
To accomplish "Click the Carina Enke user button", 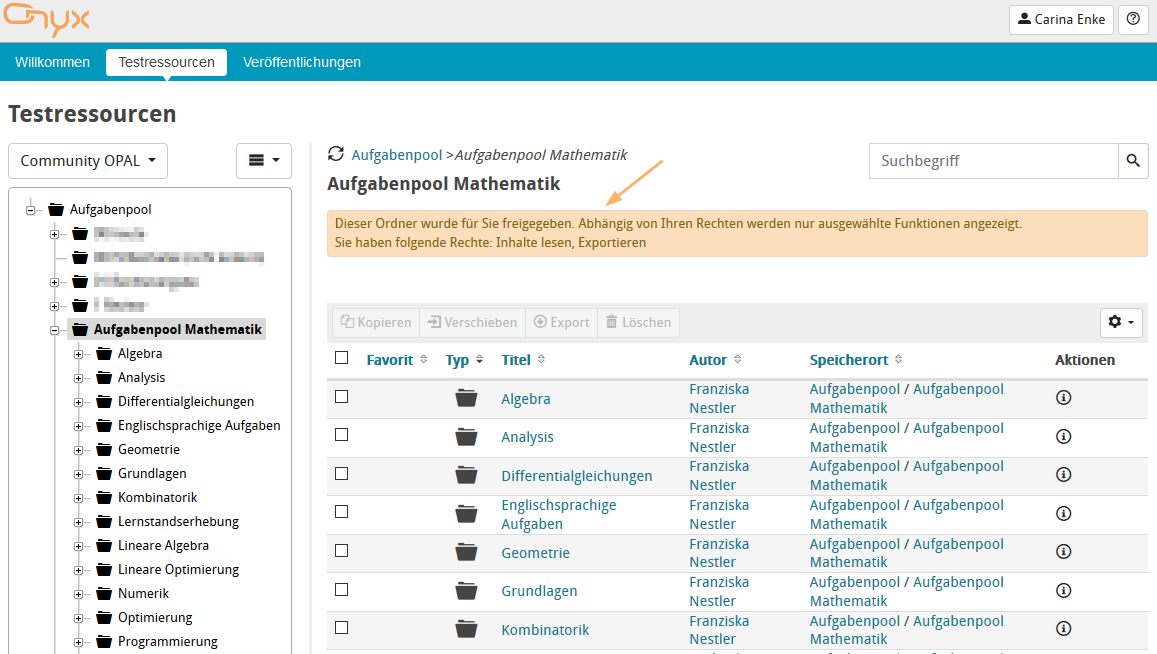I will [1060, 19].
